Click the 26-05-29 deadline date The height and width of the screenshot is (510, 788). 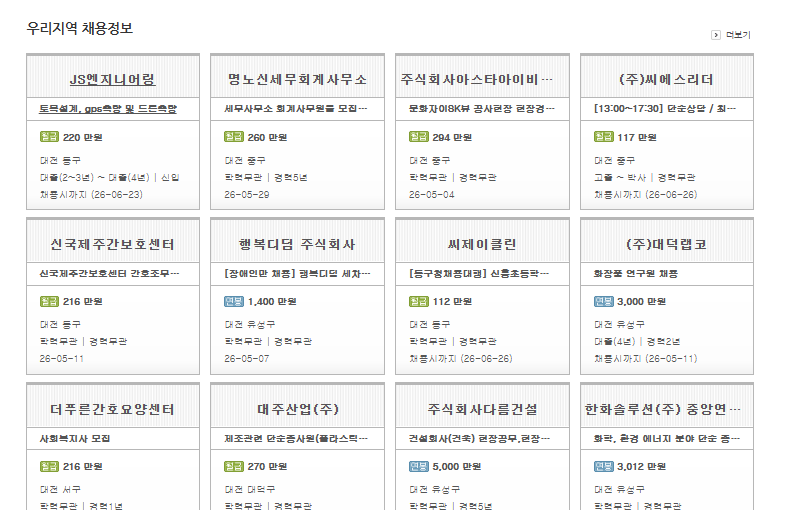(247, 194)
